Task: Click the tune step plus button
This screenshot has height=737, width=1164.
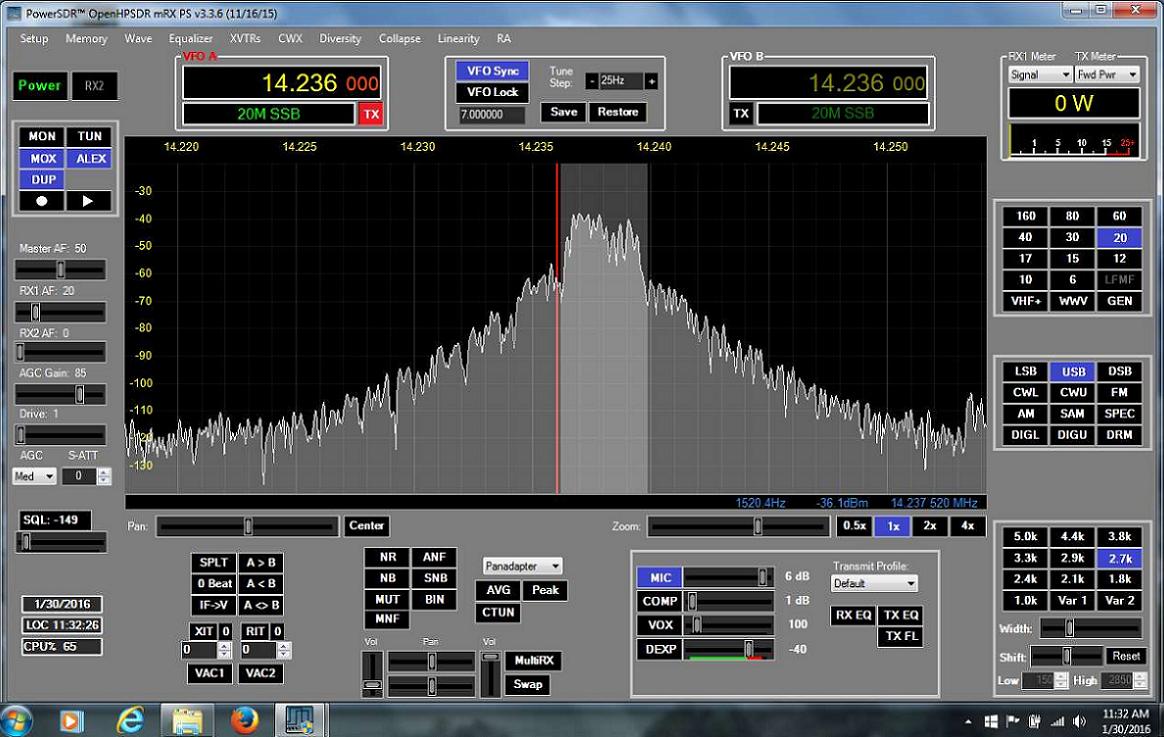Action: (652, 81)
